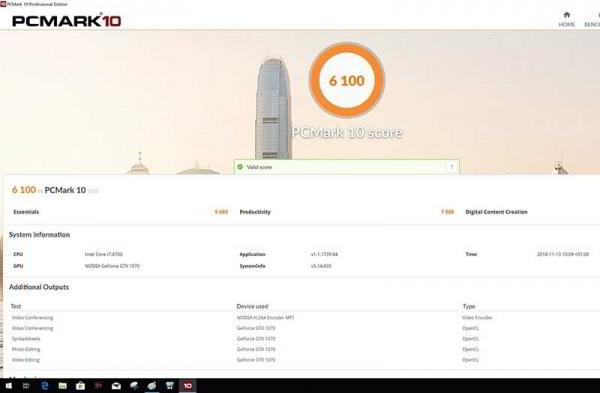Launch Microsoft Edge from the taskbar
600x393 pixels.
pyautogui.click(x=44, y=386)
